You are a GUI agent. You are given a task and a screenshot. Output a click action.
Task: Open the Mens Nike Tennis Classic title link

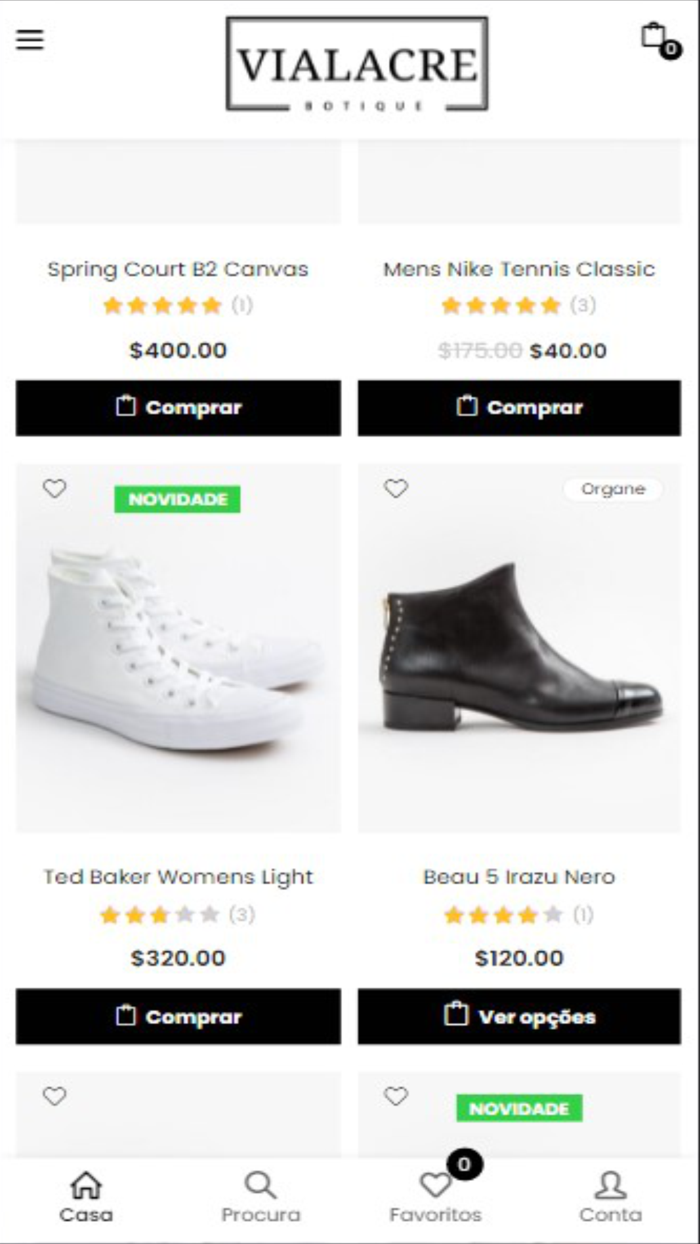coord(519,269)
